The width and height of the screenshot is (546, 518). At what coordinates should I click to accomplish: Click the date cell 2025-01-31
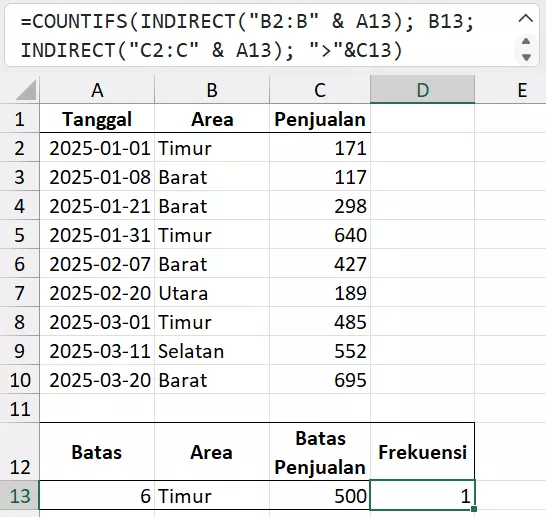pyautogui.click(x=97, y=235)
